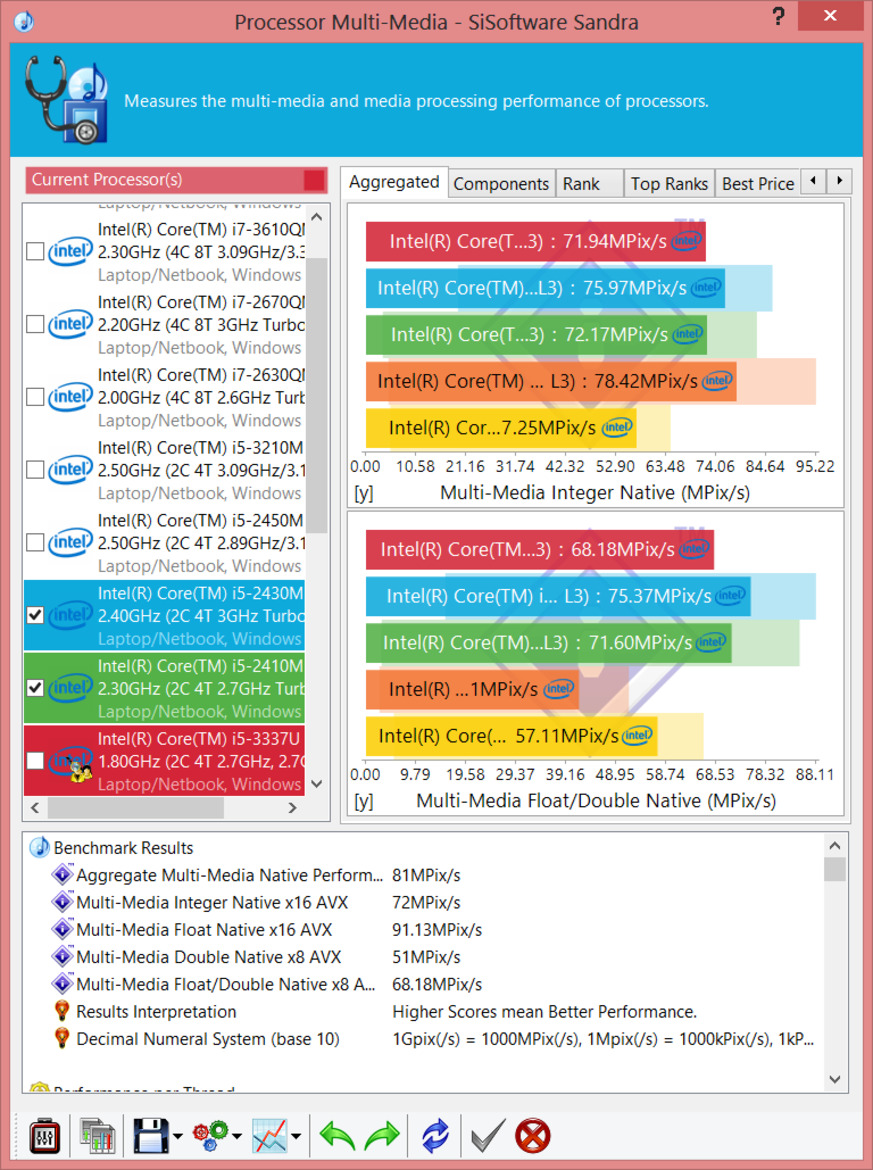Open the dropdown arrow next to gears icon

coord(237,1137)
